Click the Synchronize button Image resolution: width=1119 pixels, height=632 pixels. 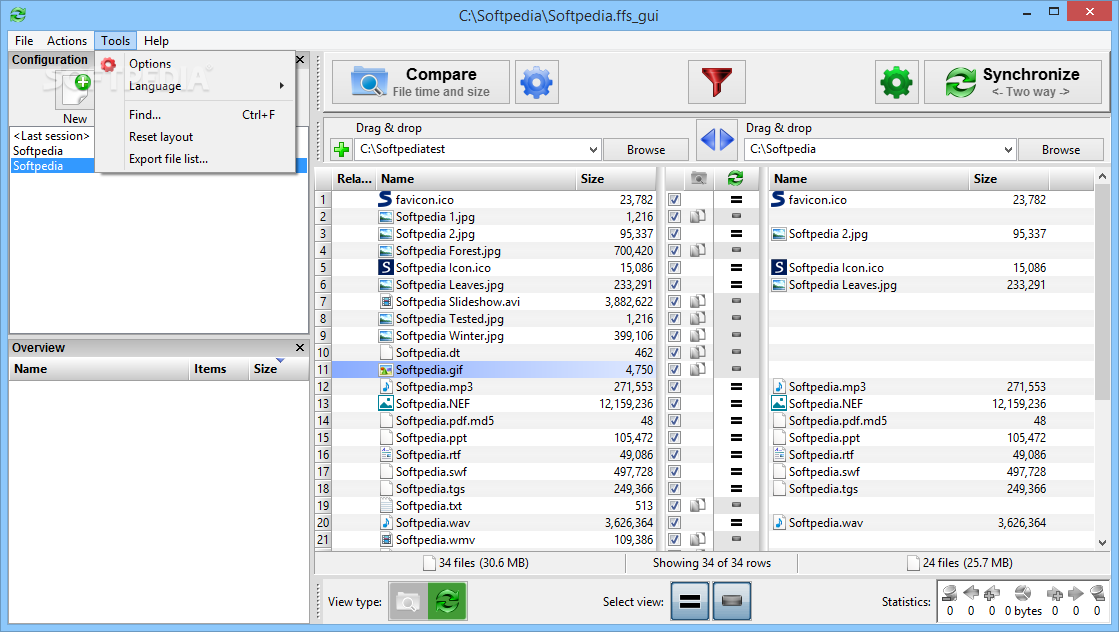(1013, 82)
